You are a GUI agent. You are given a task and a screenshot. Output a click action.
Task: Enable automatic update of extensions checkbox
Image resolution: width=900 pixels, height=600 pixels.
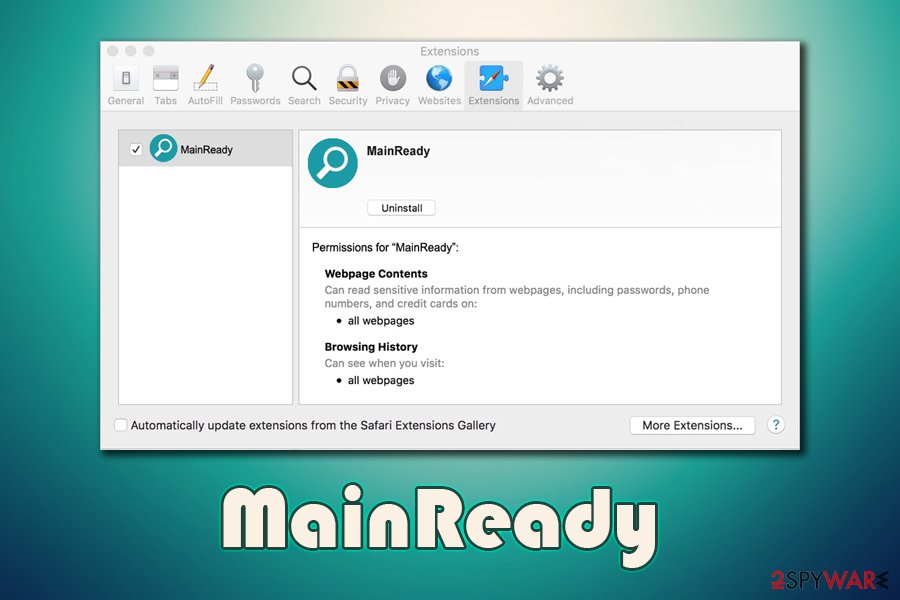(x=120, y=425)
